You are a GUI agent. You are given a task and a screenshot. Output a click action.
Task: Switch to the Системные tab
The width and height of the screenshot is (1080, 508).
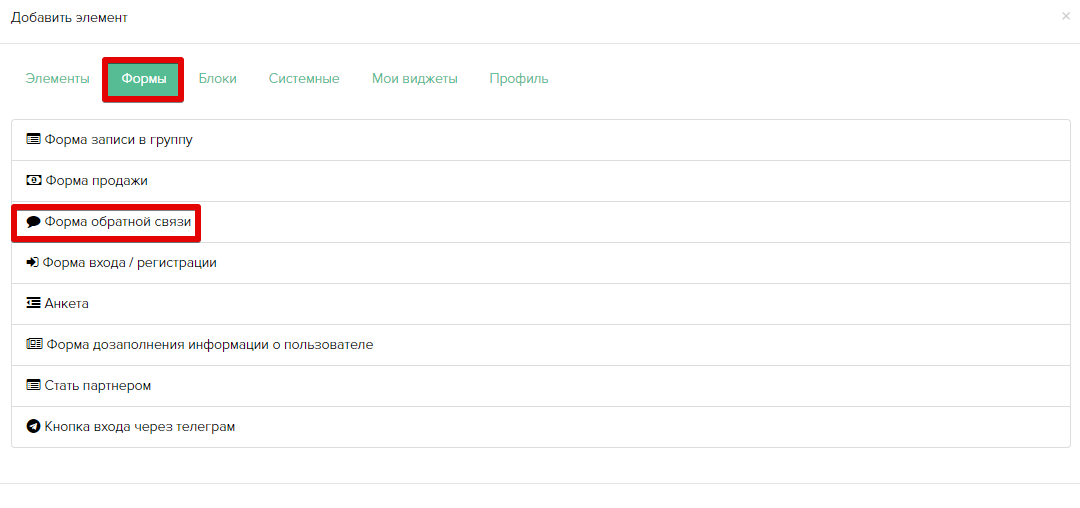pyautogui.click(x=304, y=78)
